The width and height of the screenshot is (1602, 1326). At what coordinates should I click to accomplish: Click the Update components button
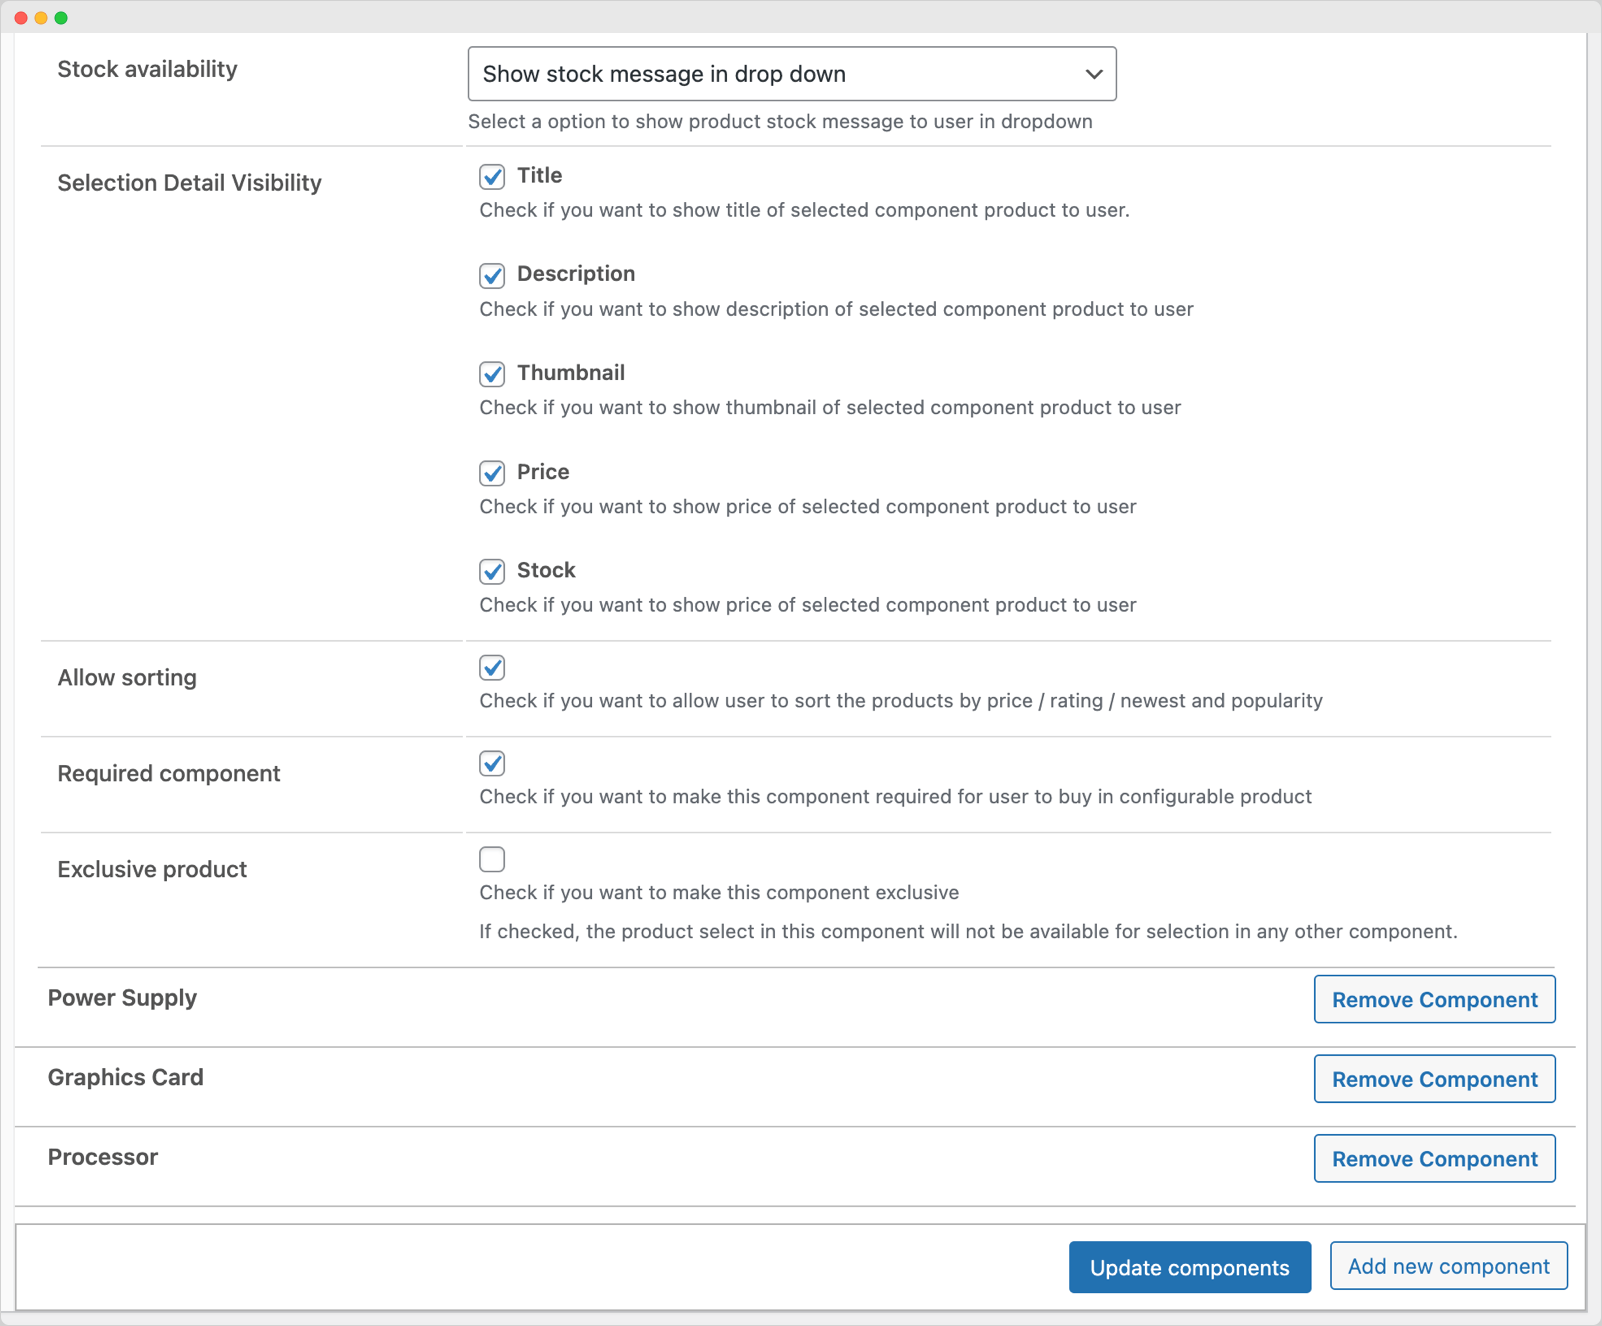1189,1267
